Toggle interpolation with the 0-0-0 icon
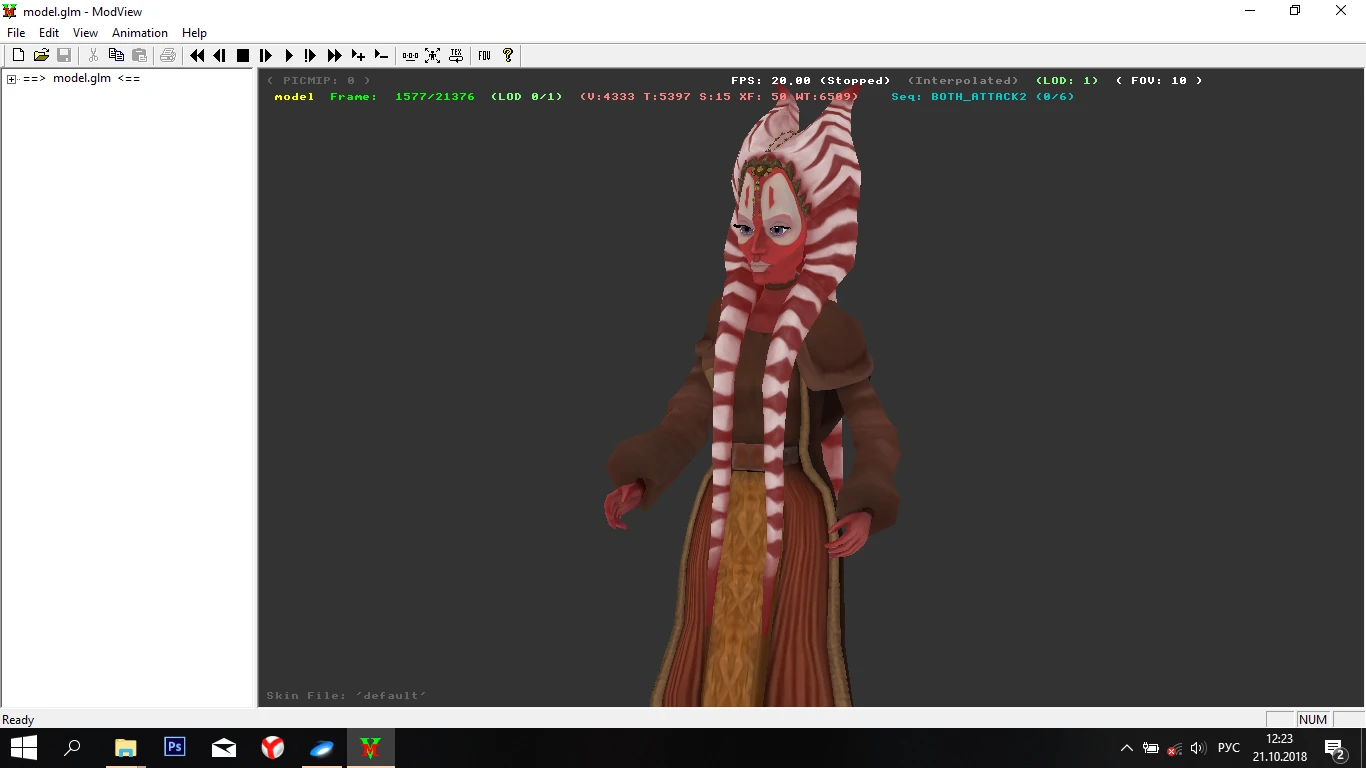The width and height of the screenshot is (1366, 768). [410, 56]
